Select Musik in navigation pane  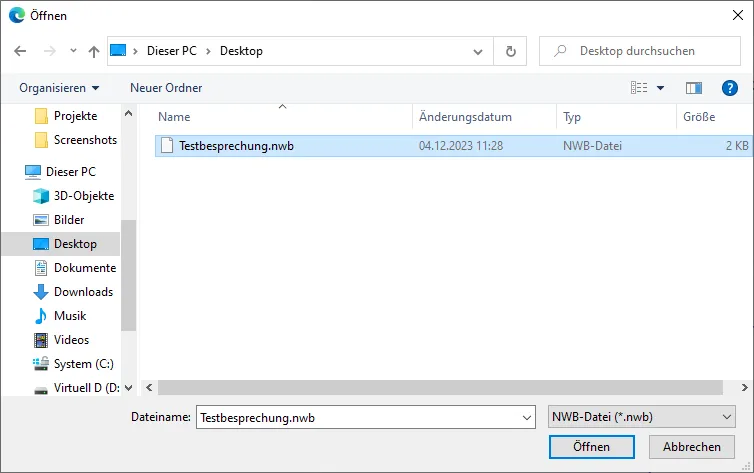coord(69,316)
